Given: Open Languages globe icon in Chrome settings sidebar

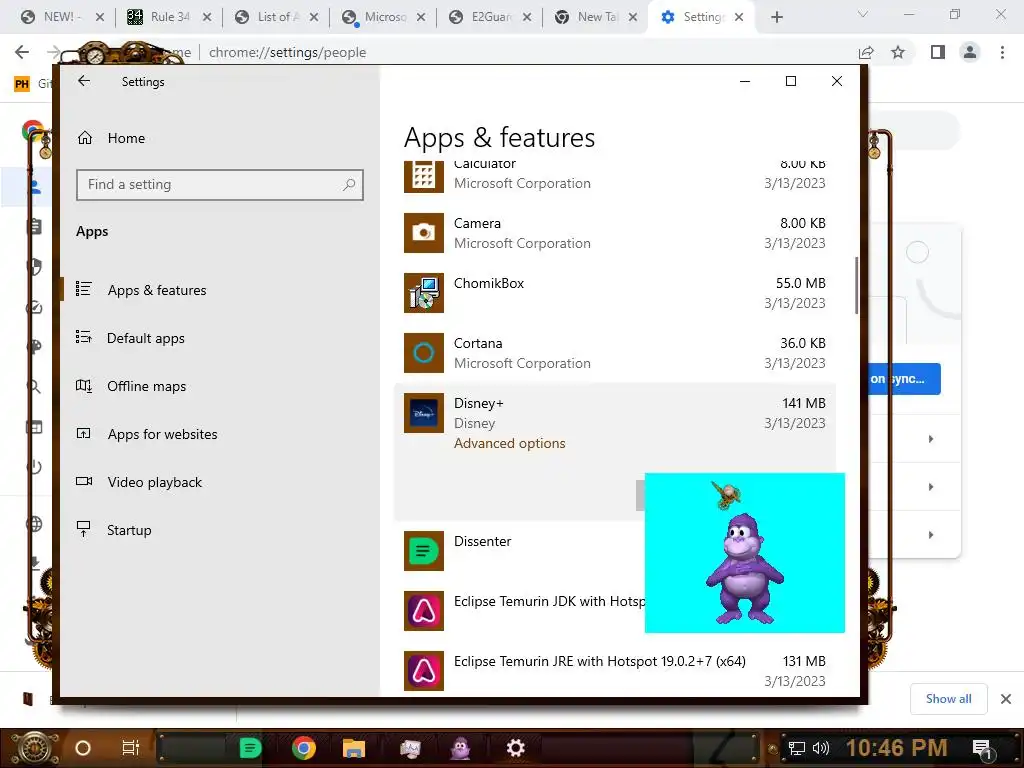Looking at the screenshot, I should coord(35,524).
